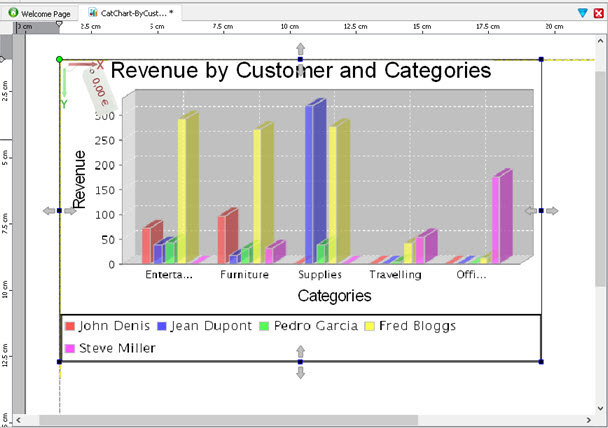608x428 pixels.
Task: Click the up arrow above the chart
Action: tap(300, 48)
